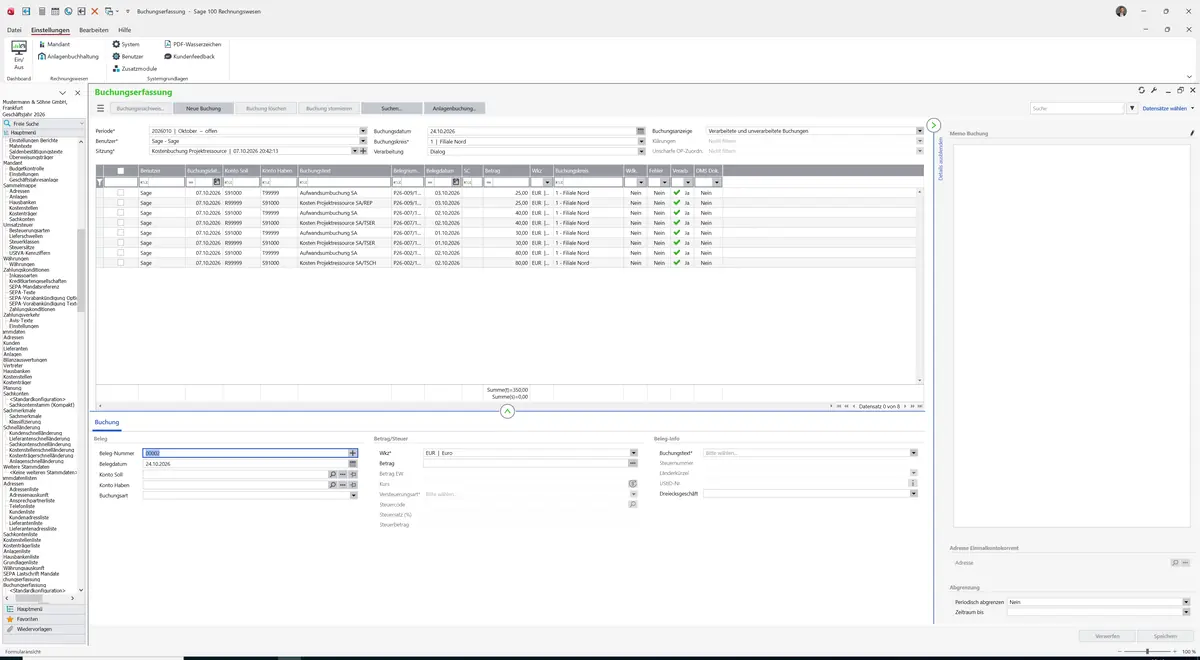The width and height of the screenshot is (1200, 660).
Task: Click the refresh icon in Buchungserfassung header
Action: coord(1141,90)
